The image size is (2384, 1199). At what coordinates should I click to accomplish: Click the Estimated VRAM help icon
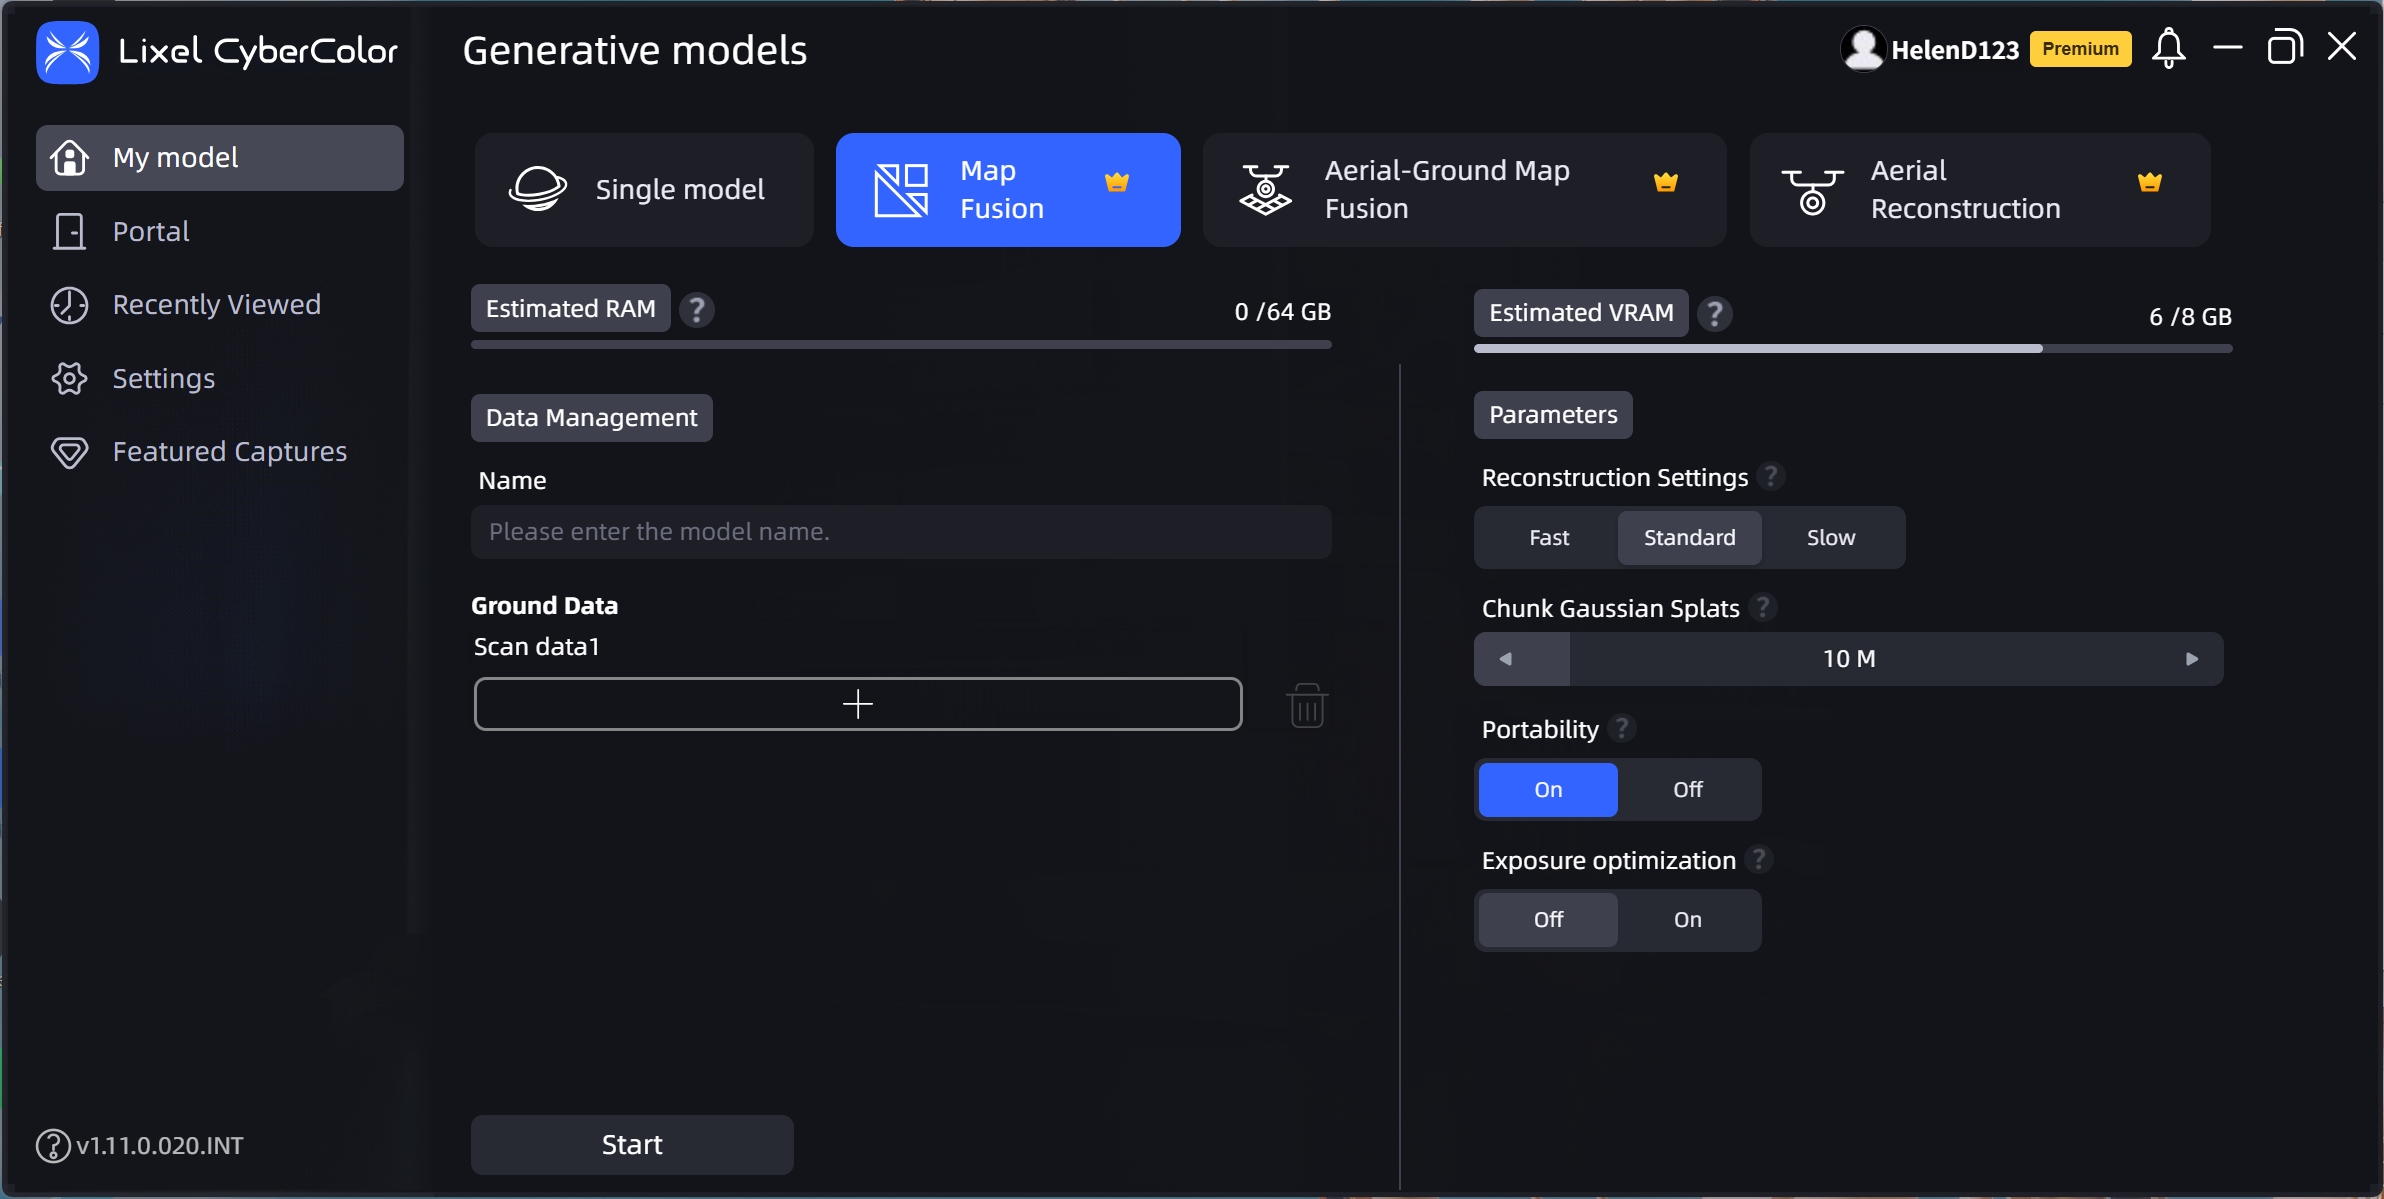[1715, 314]
